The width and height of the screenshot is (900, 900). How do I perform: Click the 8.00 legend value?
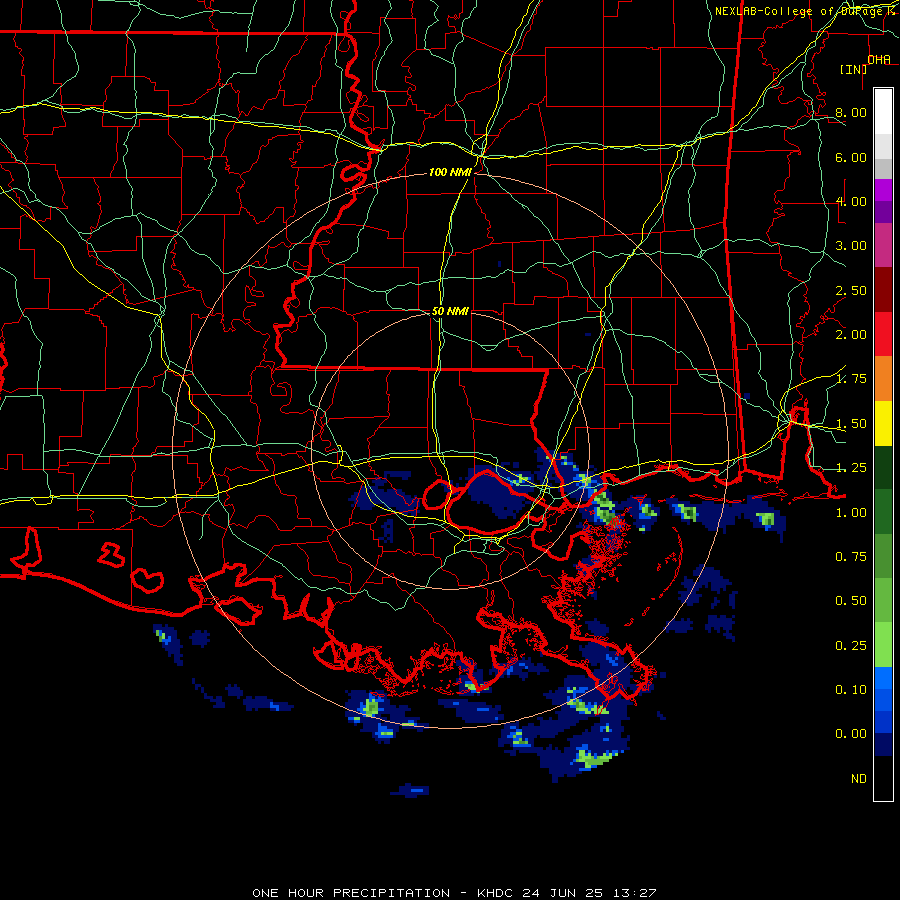point(851,112)
